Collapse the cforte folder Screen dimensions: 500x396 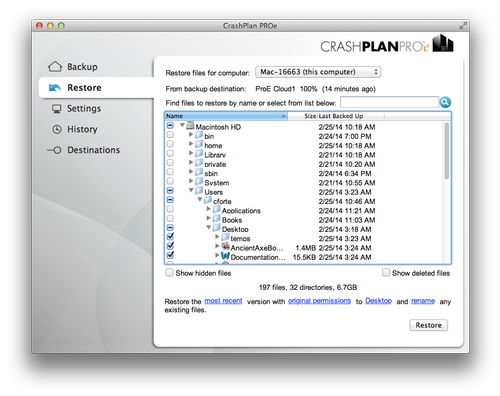[200, 200]
